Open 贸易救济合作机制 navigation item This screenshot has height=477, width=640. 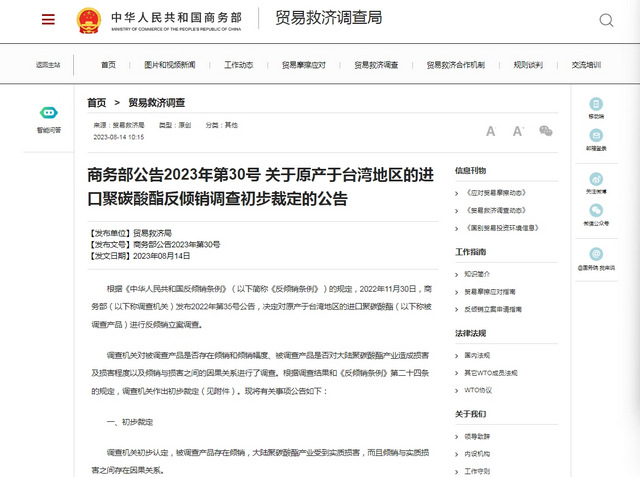pos(456,65)
